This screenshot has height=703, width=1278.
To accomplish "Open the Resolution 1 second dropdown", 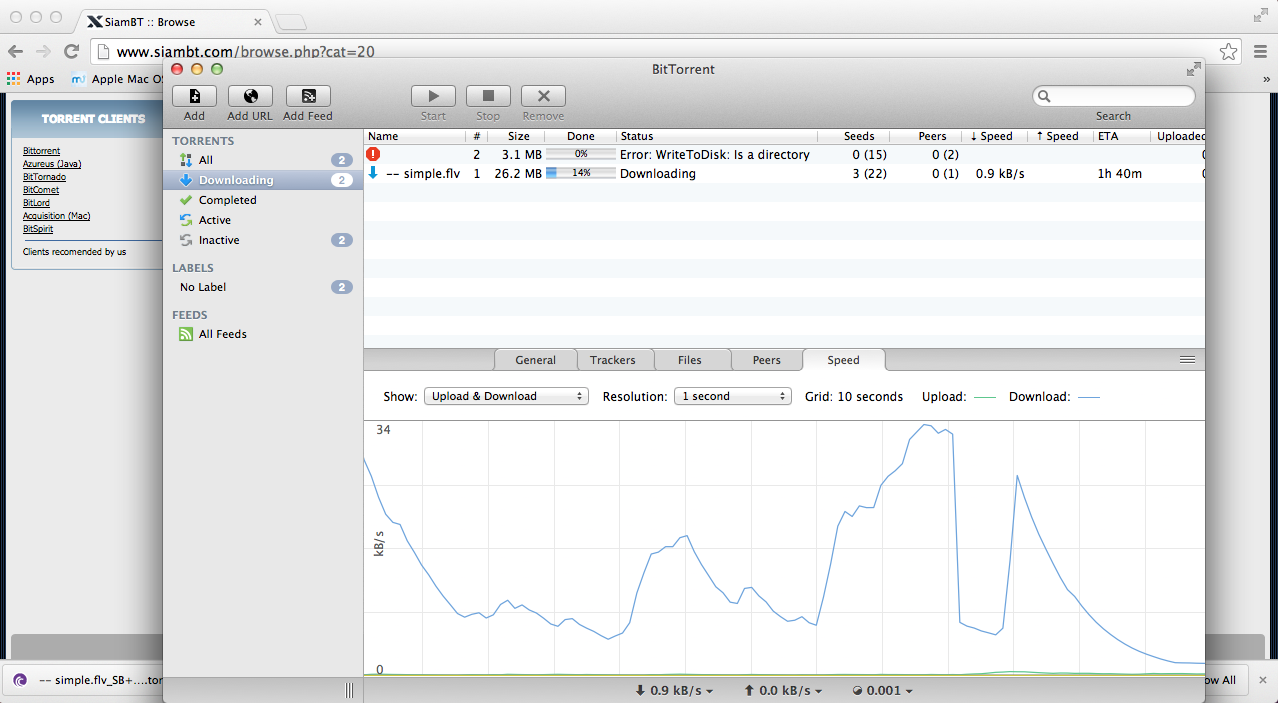I will 733,396.
